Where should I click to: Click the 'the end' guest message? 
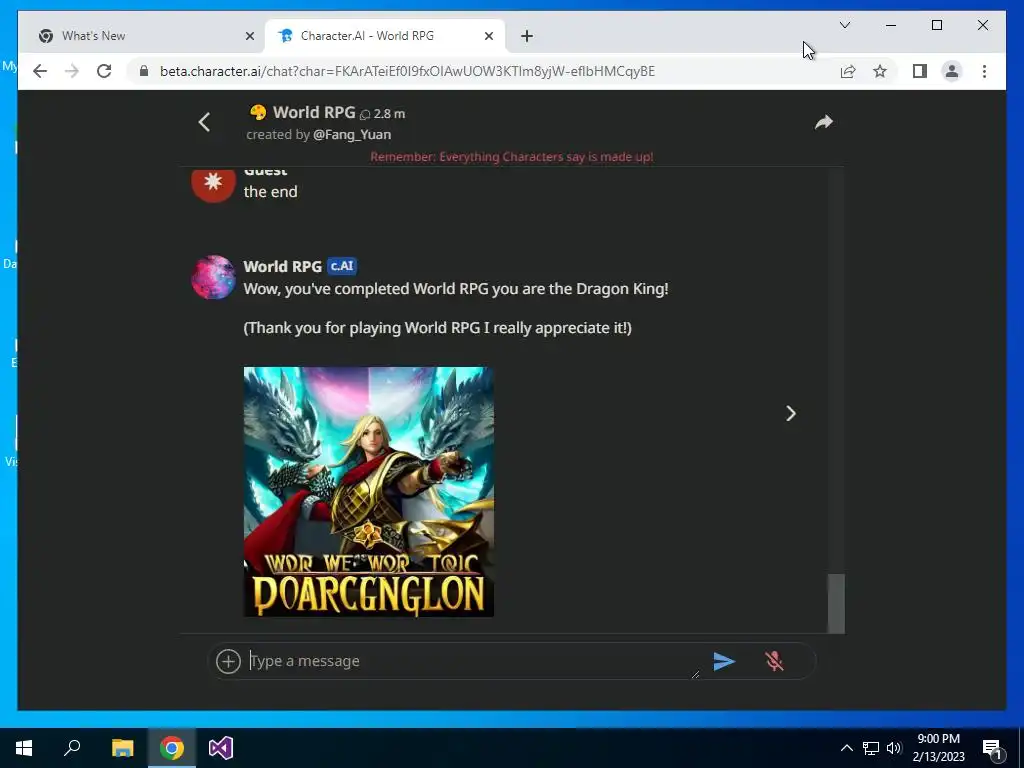270,192
